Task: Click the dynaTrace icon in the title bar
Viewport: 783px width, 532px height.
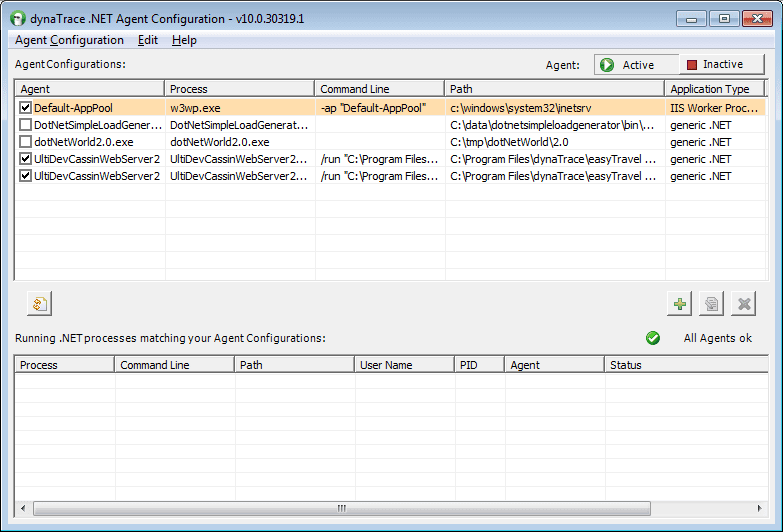Action: [x=17, y=18]
